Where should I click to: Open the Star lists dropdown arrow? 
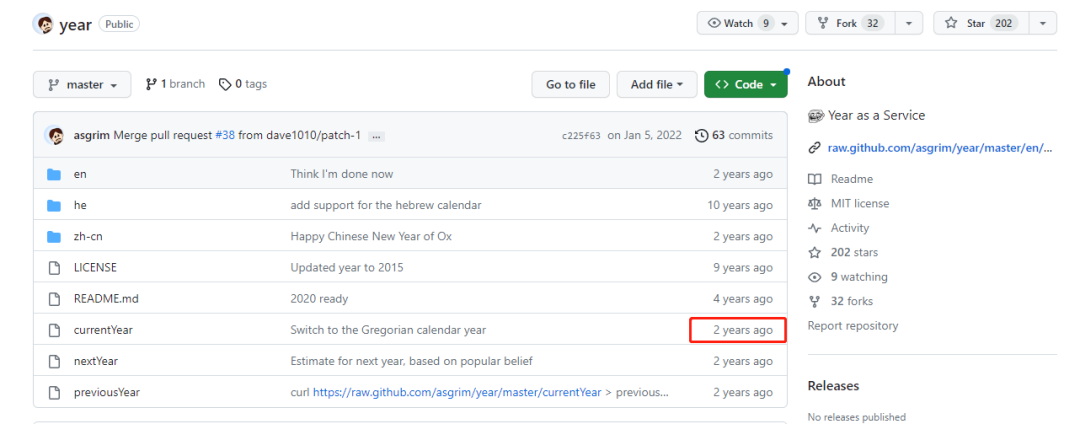point(1043,23)
